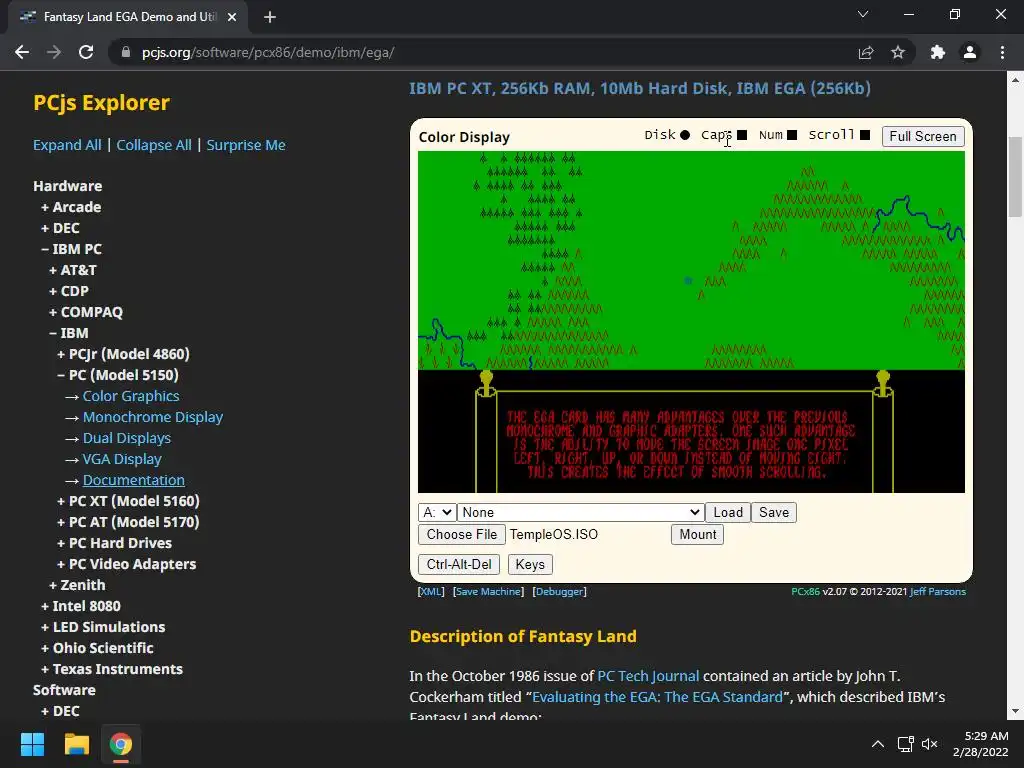The height and width of the screenshot is (768, 1024).
Task: Open the Color Graphics link
Action: click(131, 396)
